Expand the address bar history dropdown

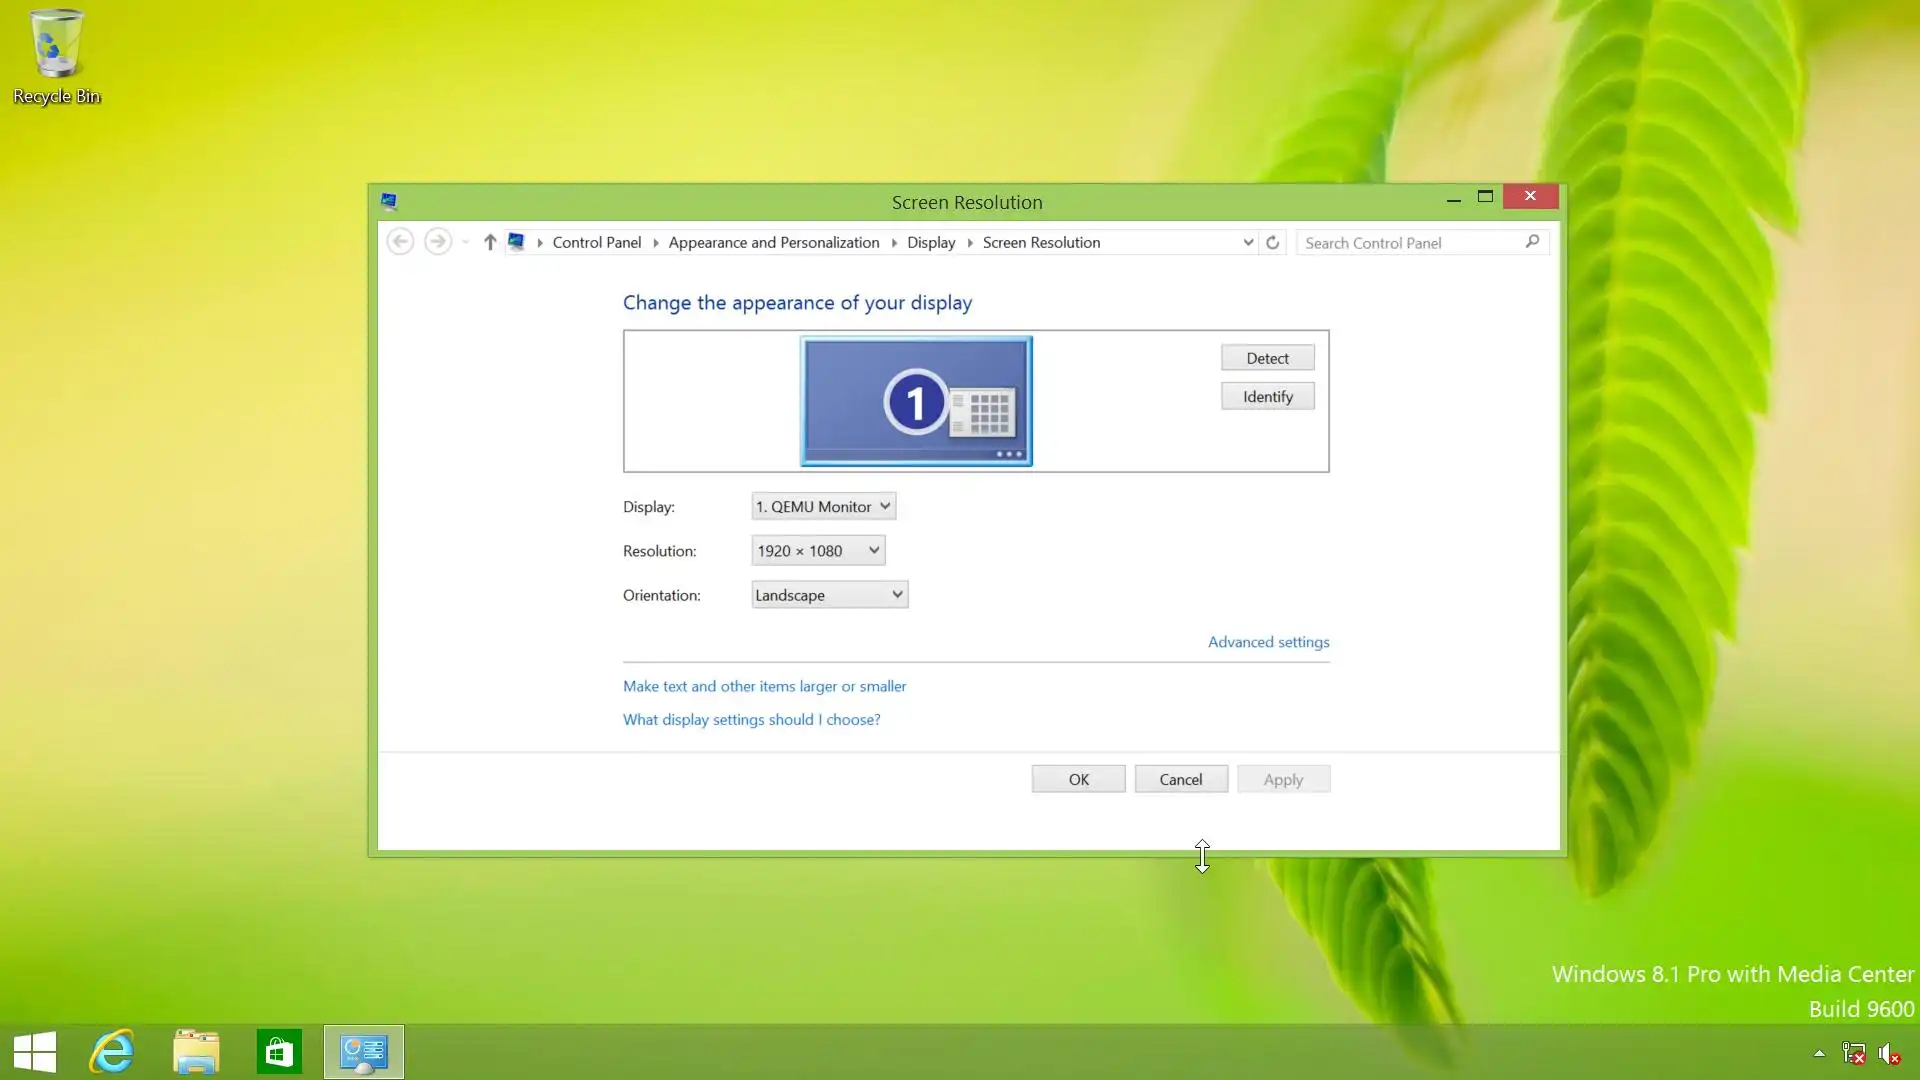(x=1247, y=243)
